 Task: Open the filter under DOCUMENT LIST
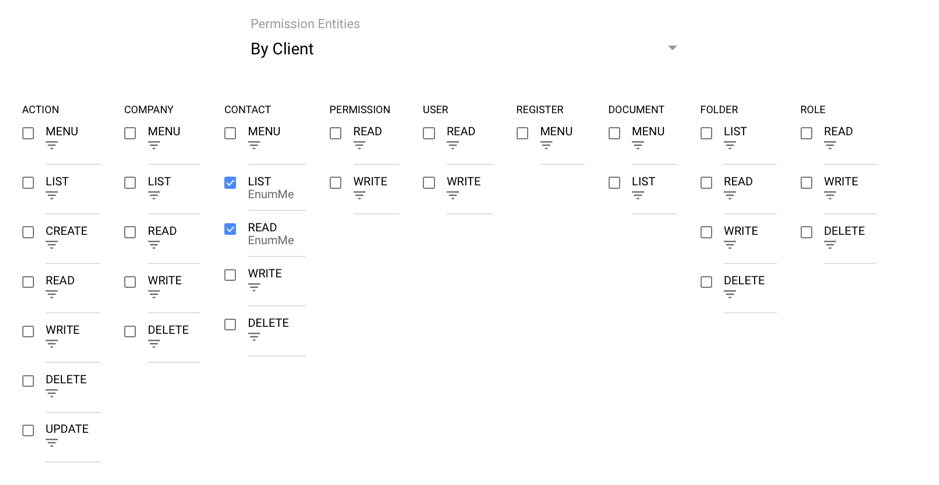click(637, 195)
